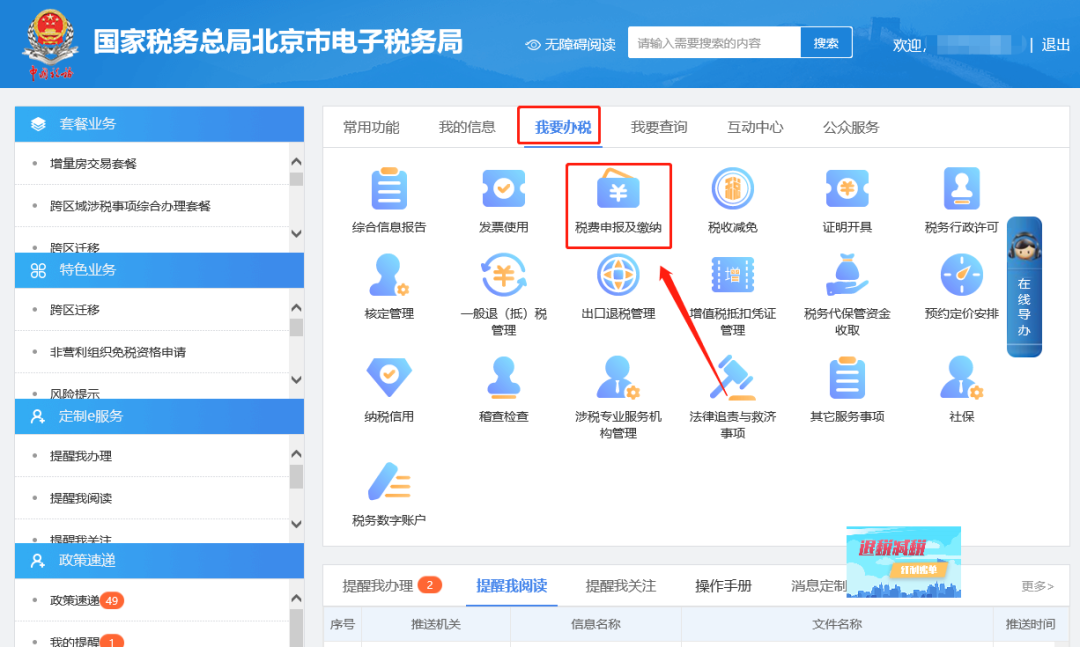The image size is (1080, 647).
Task: Click the 发票使用 invoice icon
Action: [503, 190]
